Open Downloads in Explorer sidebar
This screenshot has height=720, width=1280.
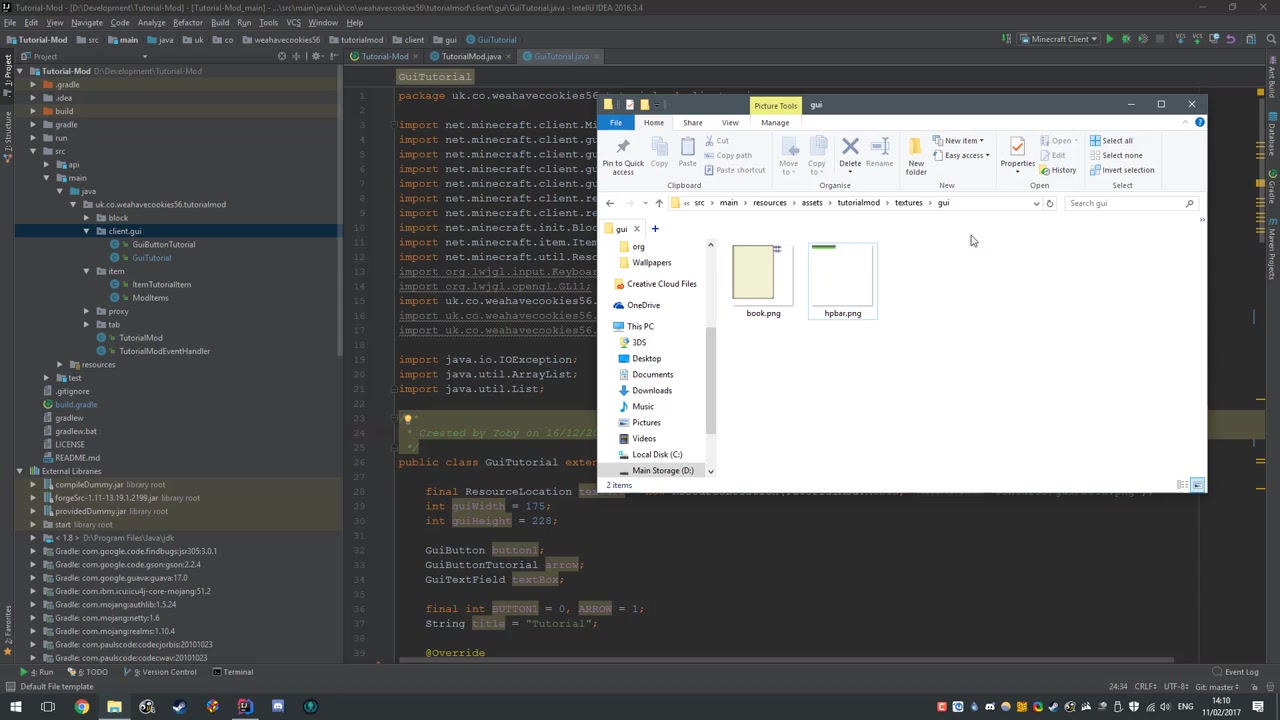point(652,391)
